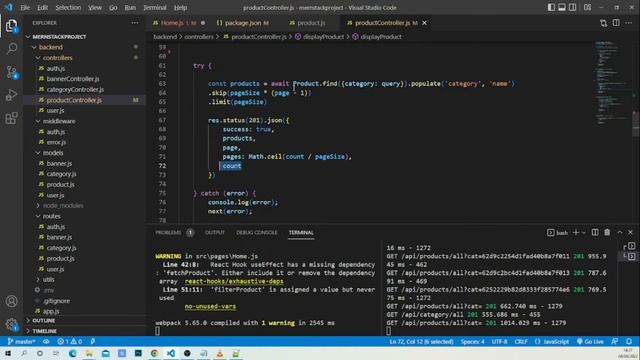Change CRLF end of line sequence
Image resolution: width=640 pixels, height=360 pixels.
click(x=521, y=341)
